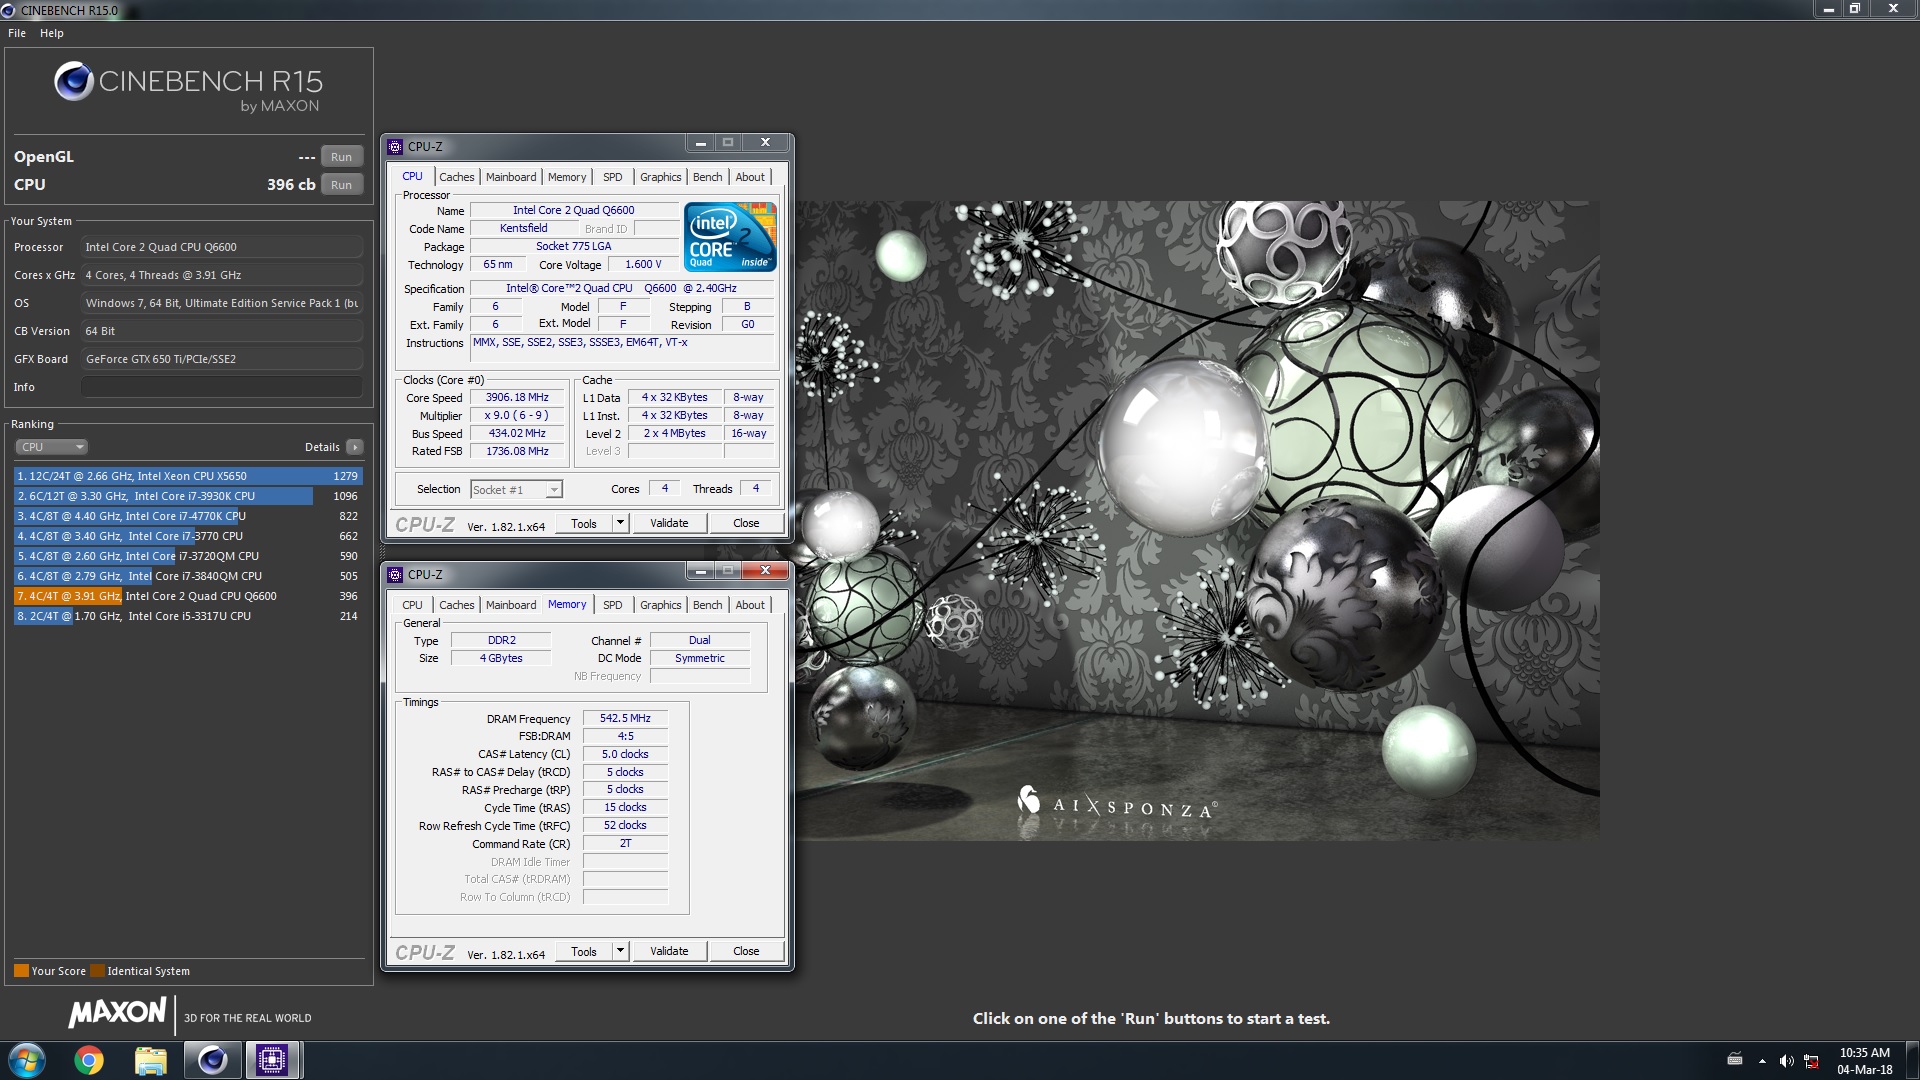Run the CPU benchmark
1920x1080 pixels.
(x=341, y=185)
